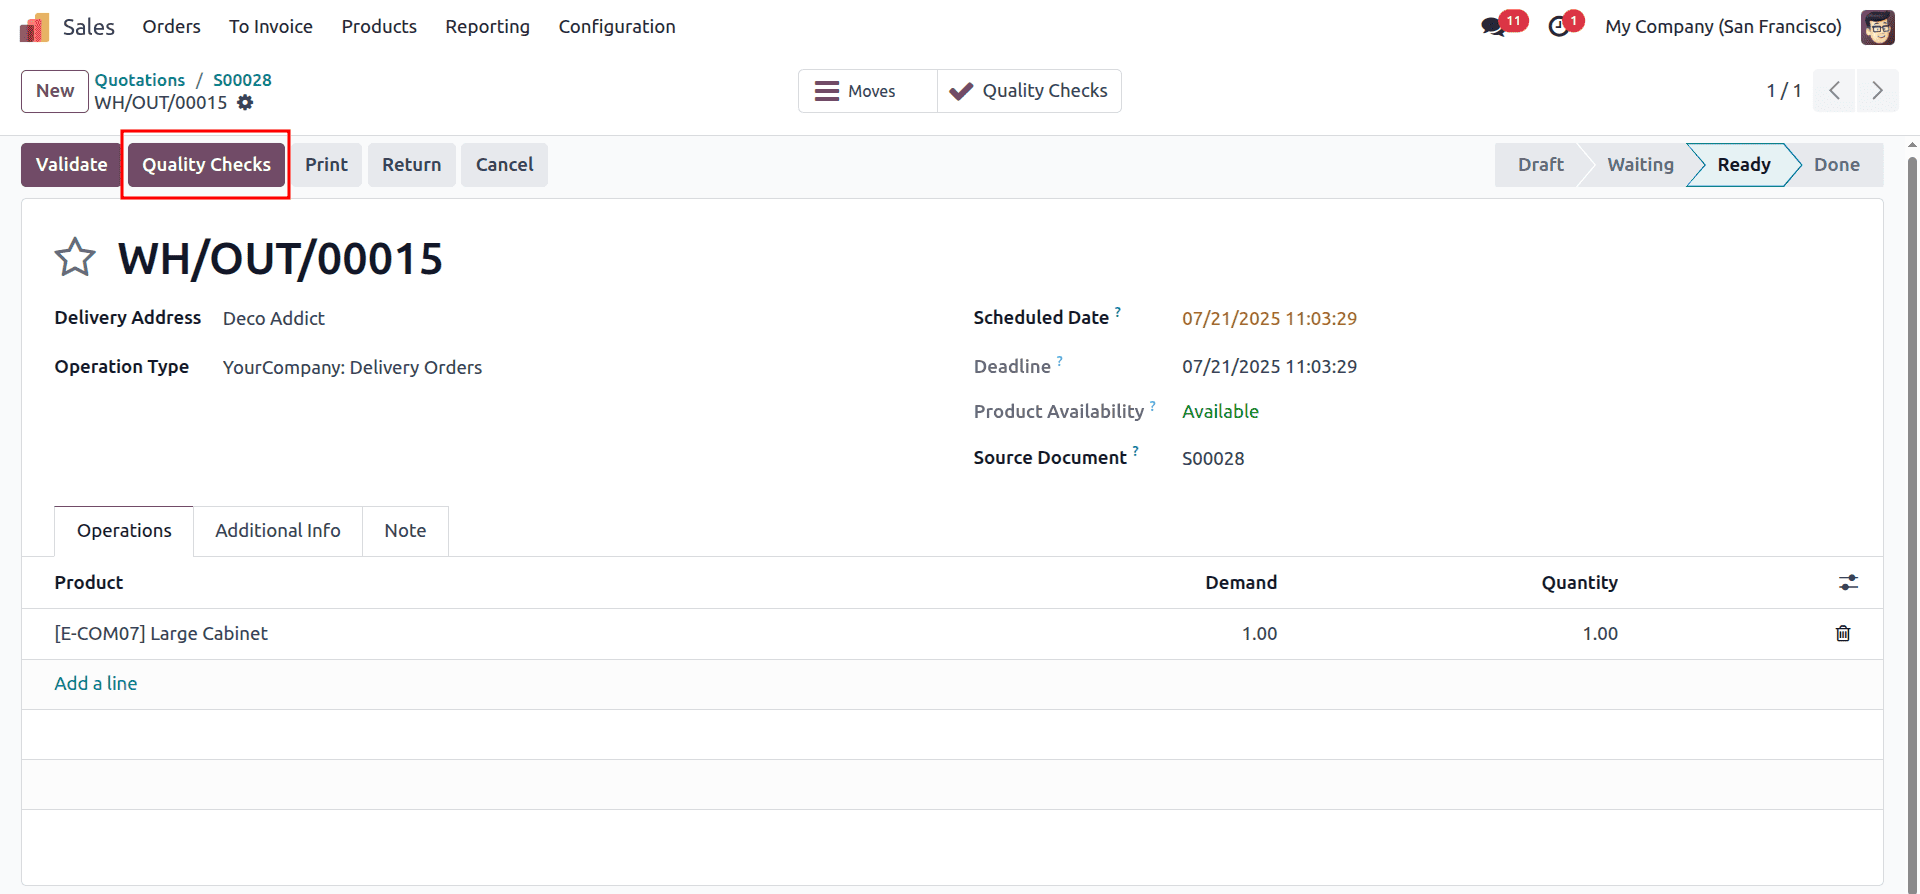Click the Operation Type field value
The width and height of the screenshot is (1920, 894).
[x=352, y=368]
